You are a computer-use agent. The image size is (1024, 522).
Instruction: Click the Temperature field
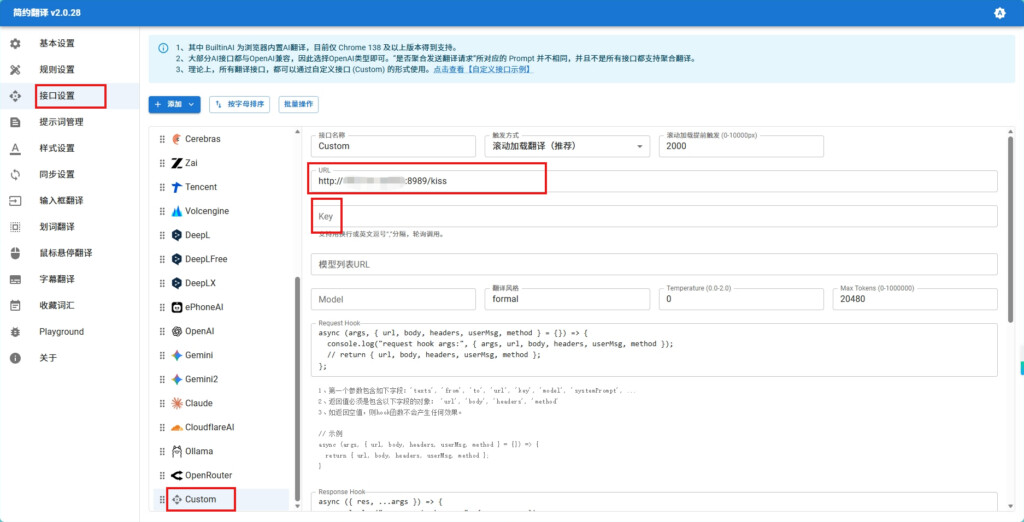click(741, 299)
